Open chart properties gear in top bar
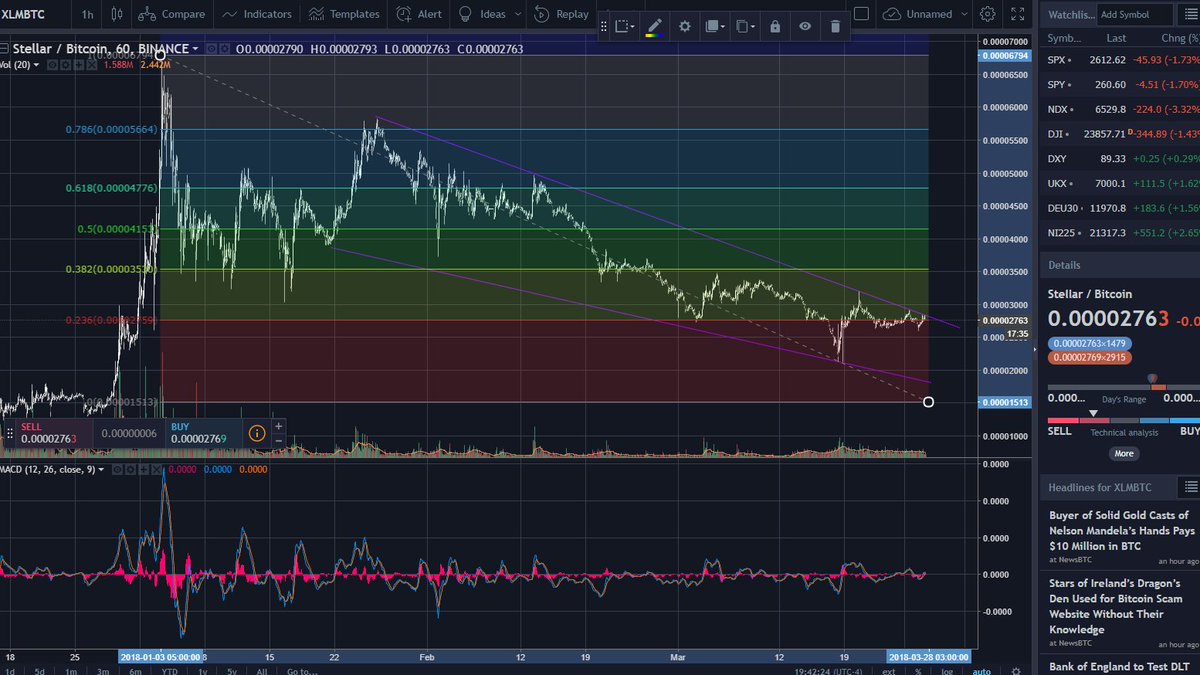The image size is (1200, 675). pos(988,14)
